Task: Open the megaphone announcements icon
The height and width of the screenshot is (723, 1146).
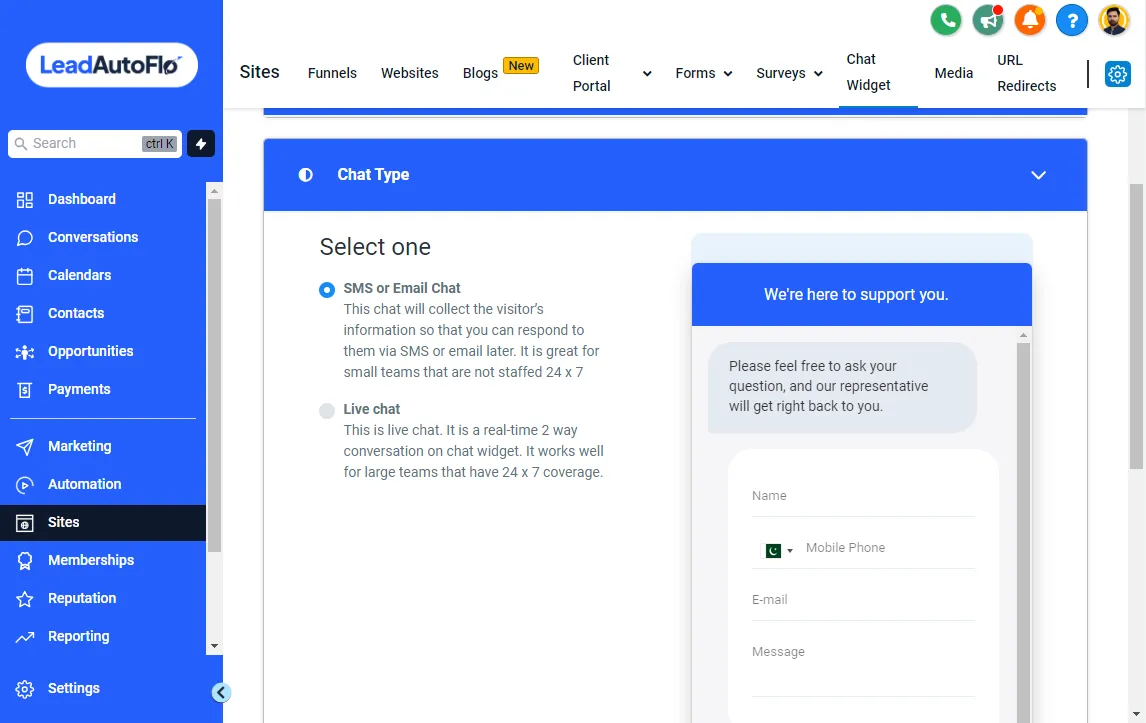Action: point(988,20)
